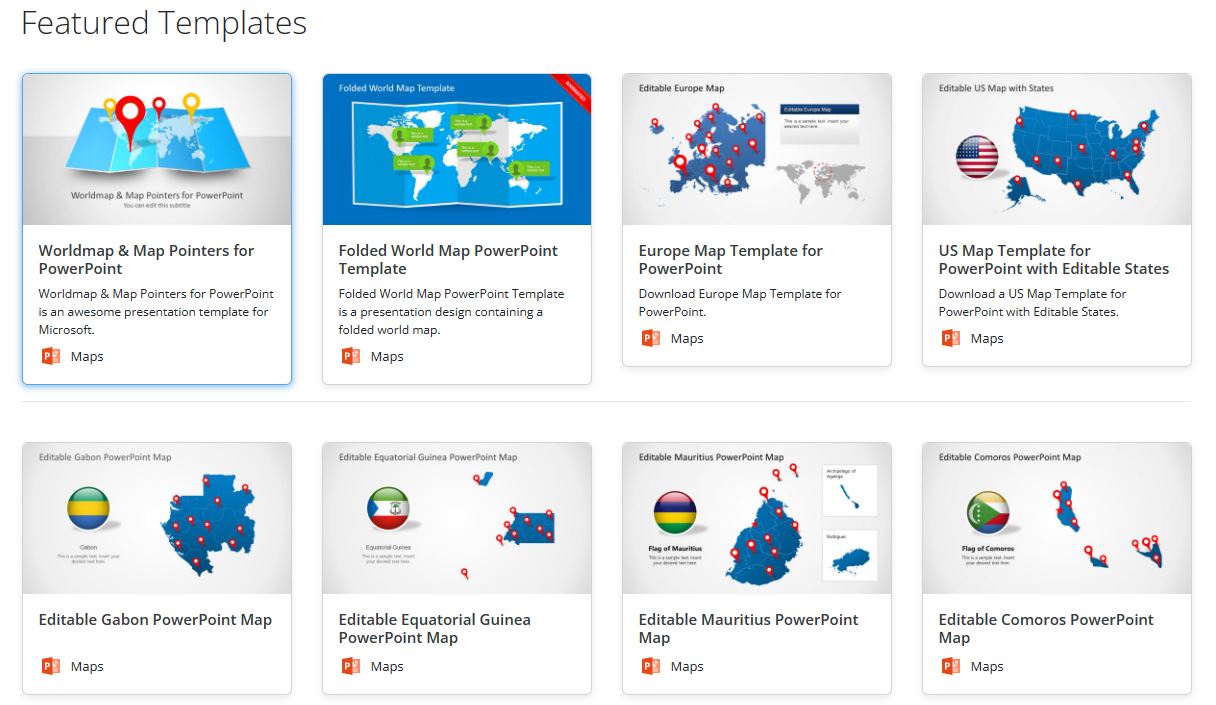This screenshot has height=705, width=1216.
Task: Click PowerPoint icon under US Map Template card
Action: pyautogui.click(x=951, y=338)
